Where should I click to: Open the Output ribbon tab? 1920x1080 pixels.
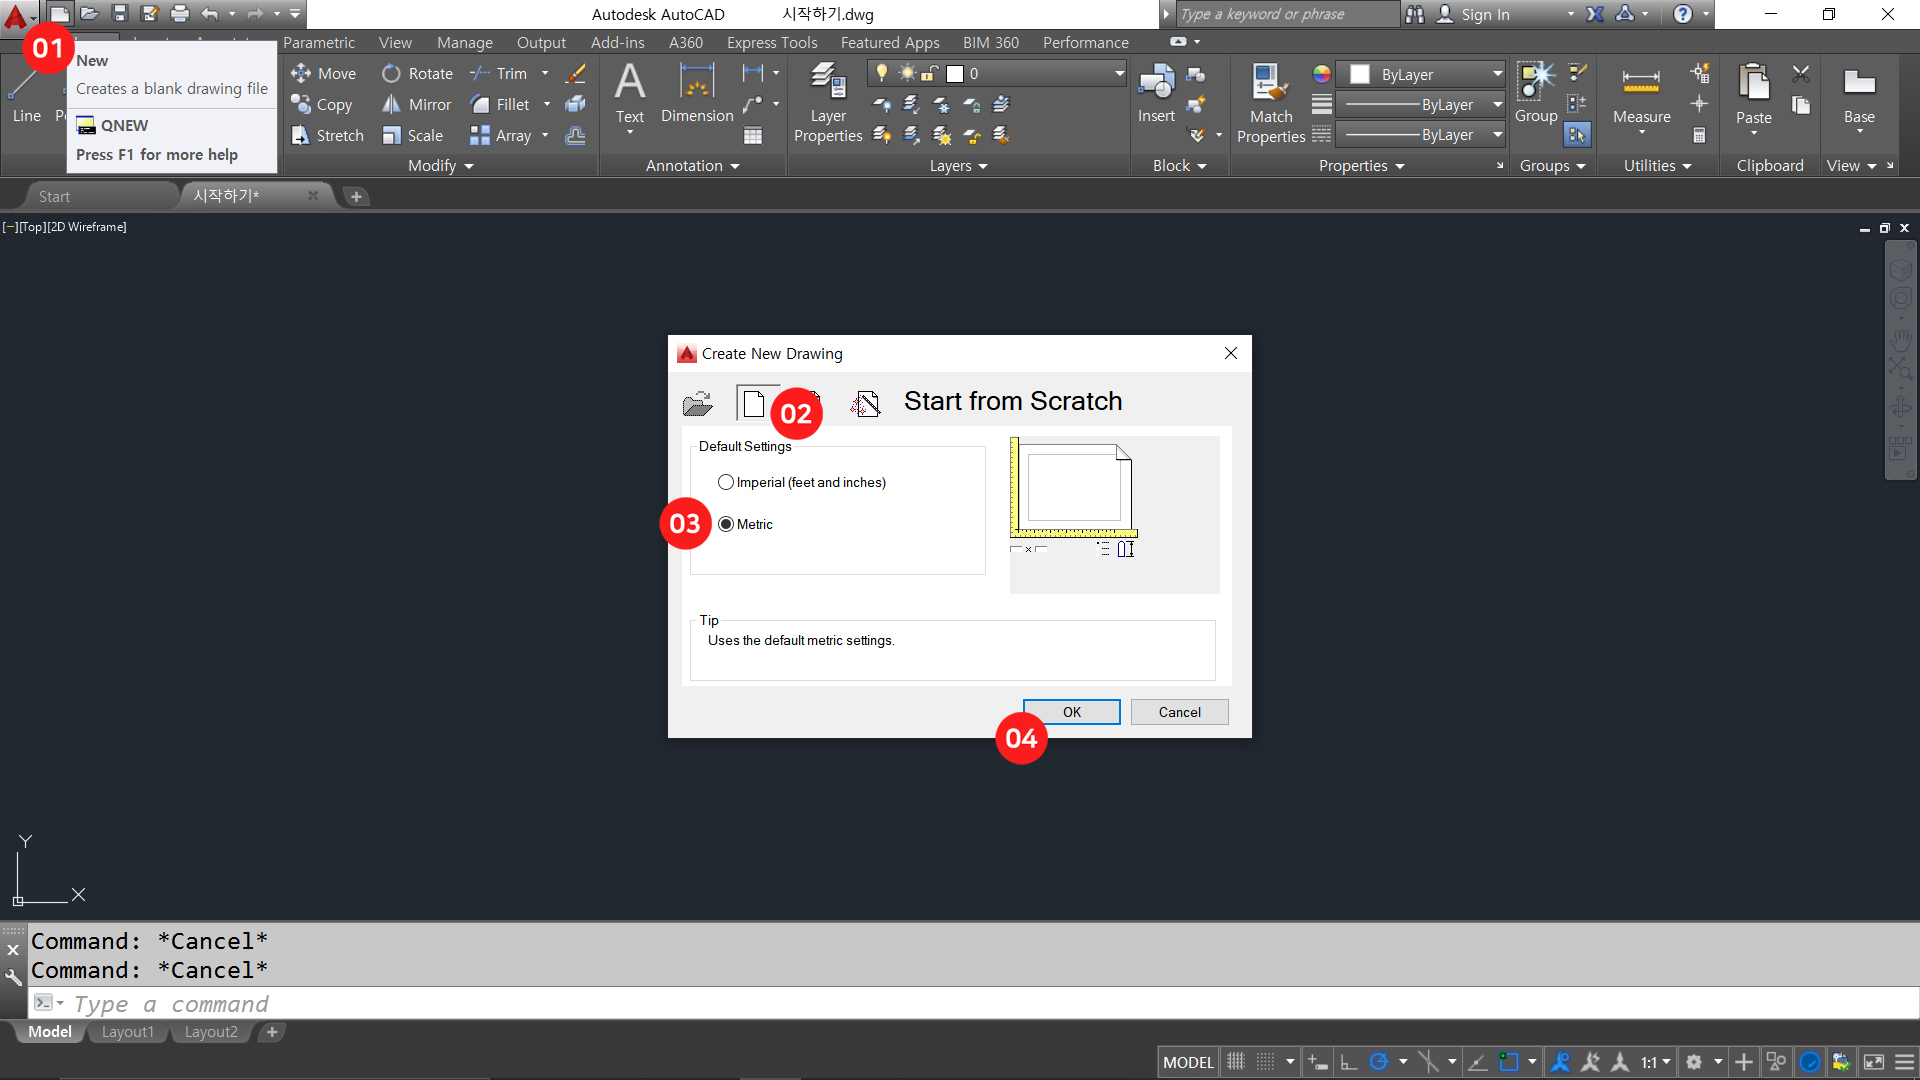click(x=541, y=42)
